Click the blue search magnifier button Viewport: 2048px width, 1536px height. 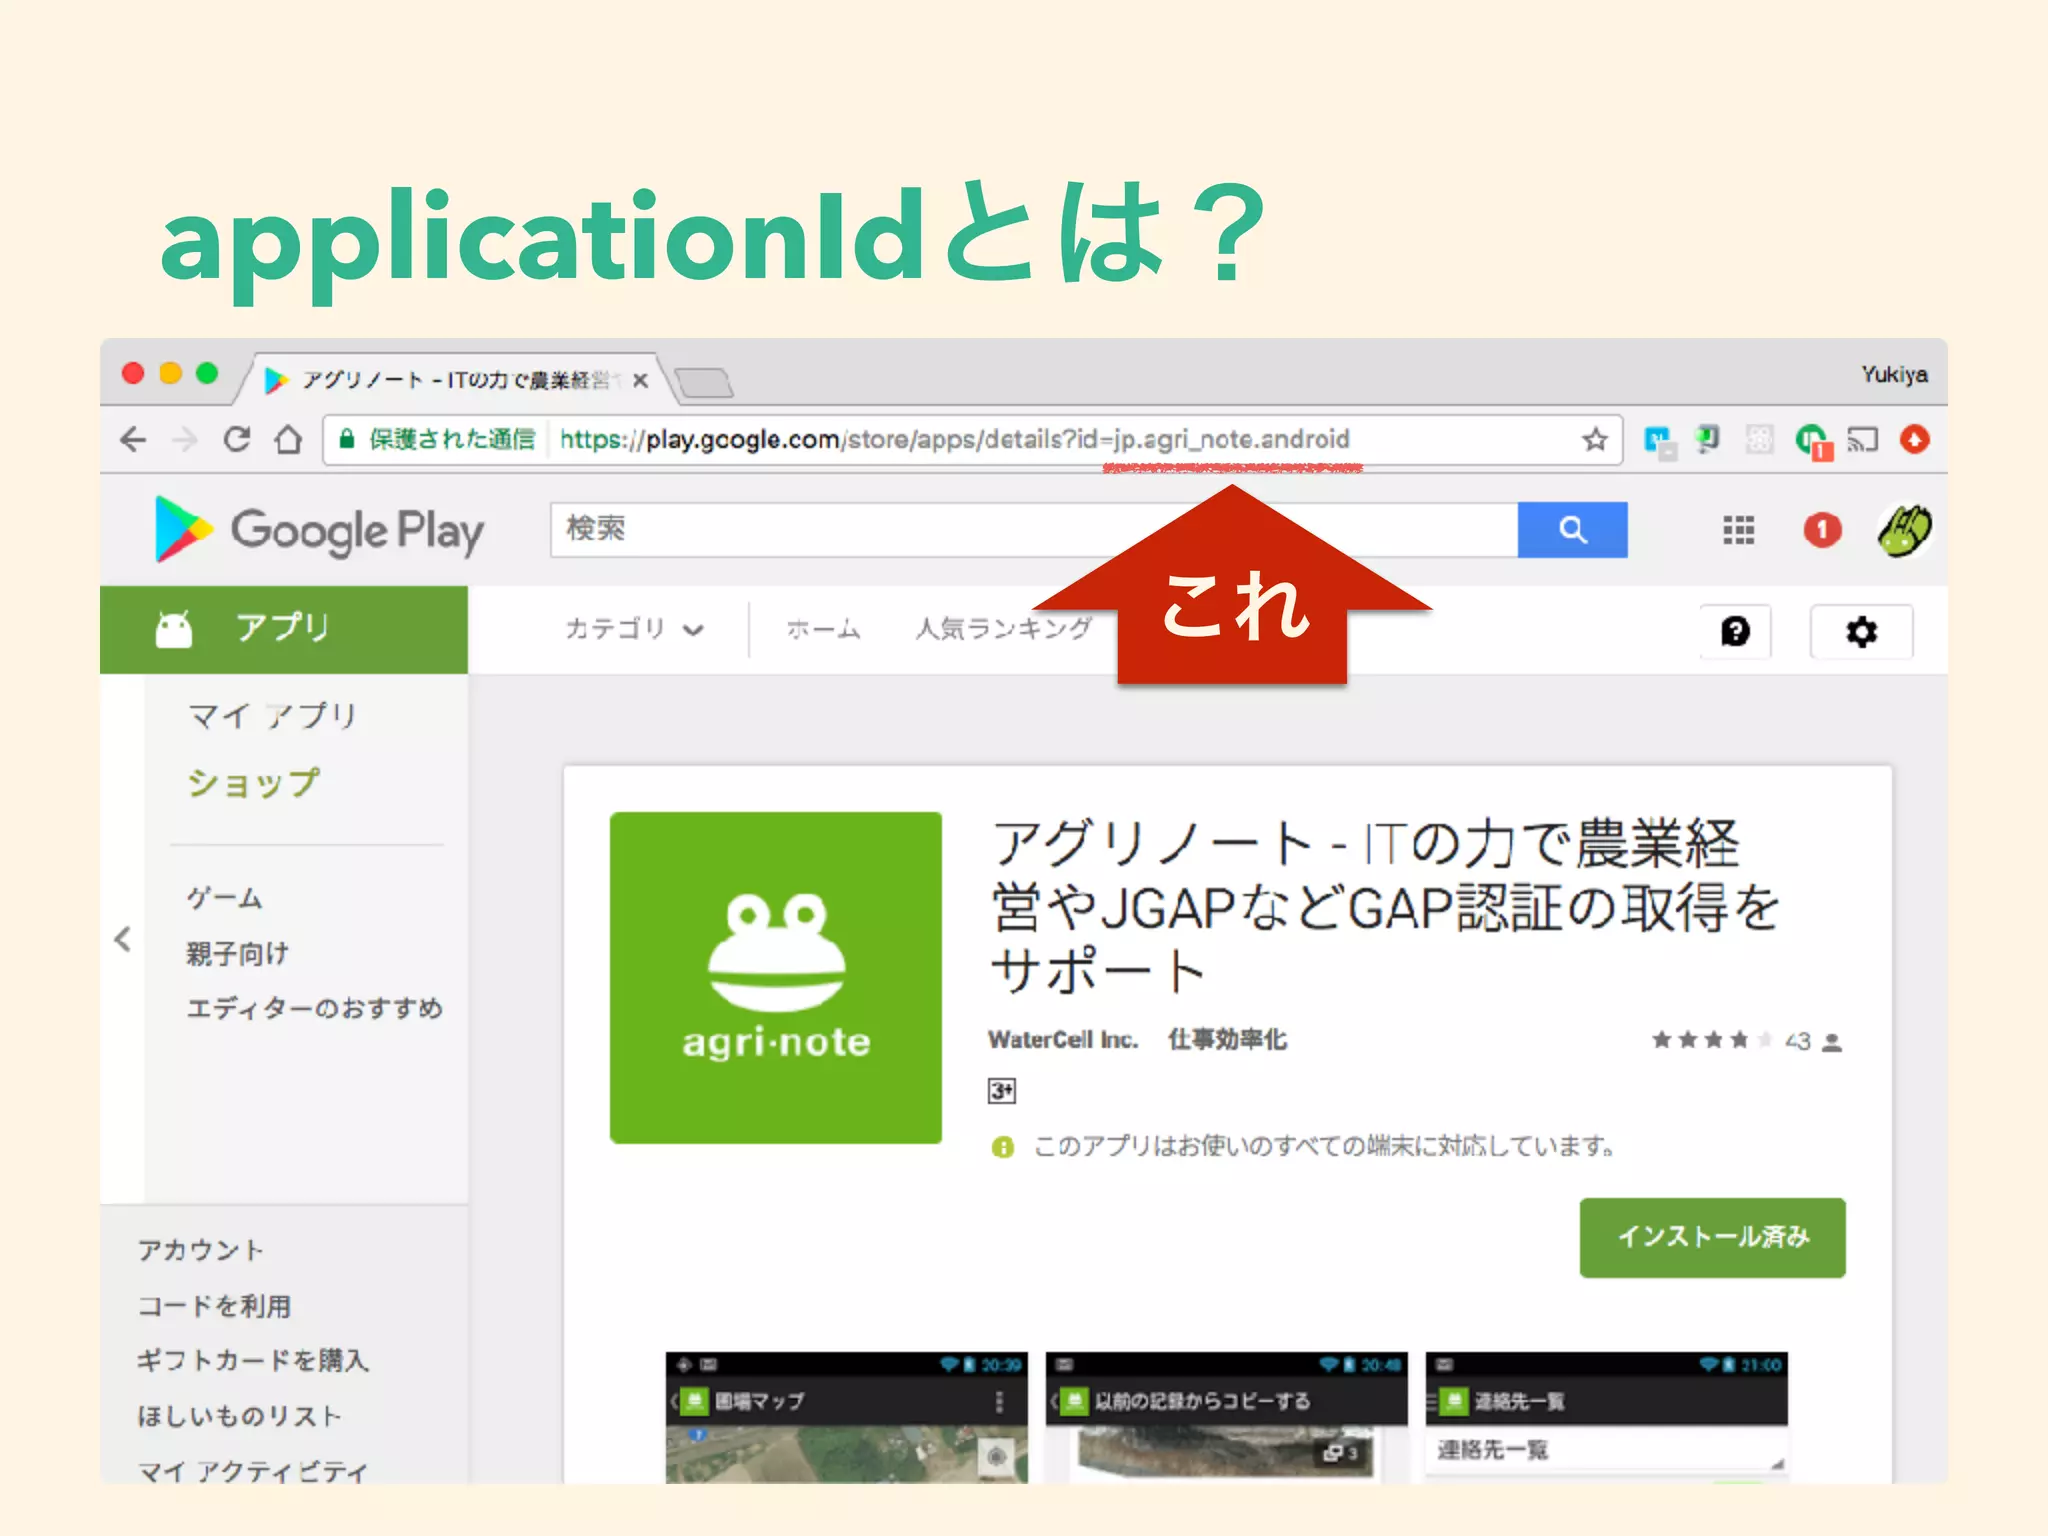1572,530
